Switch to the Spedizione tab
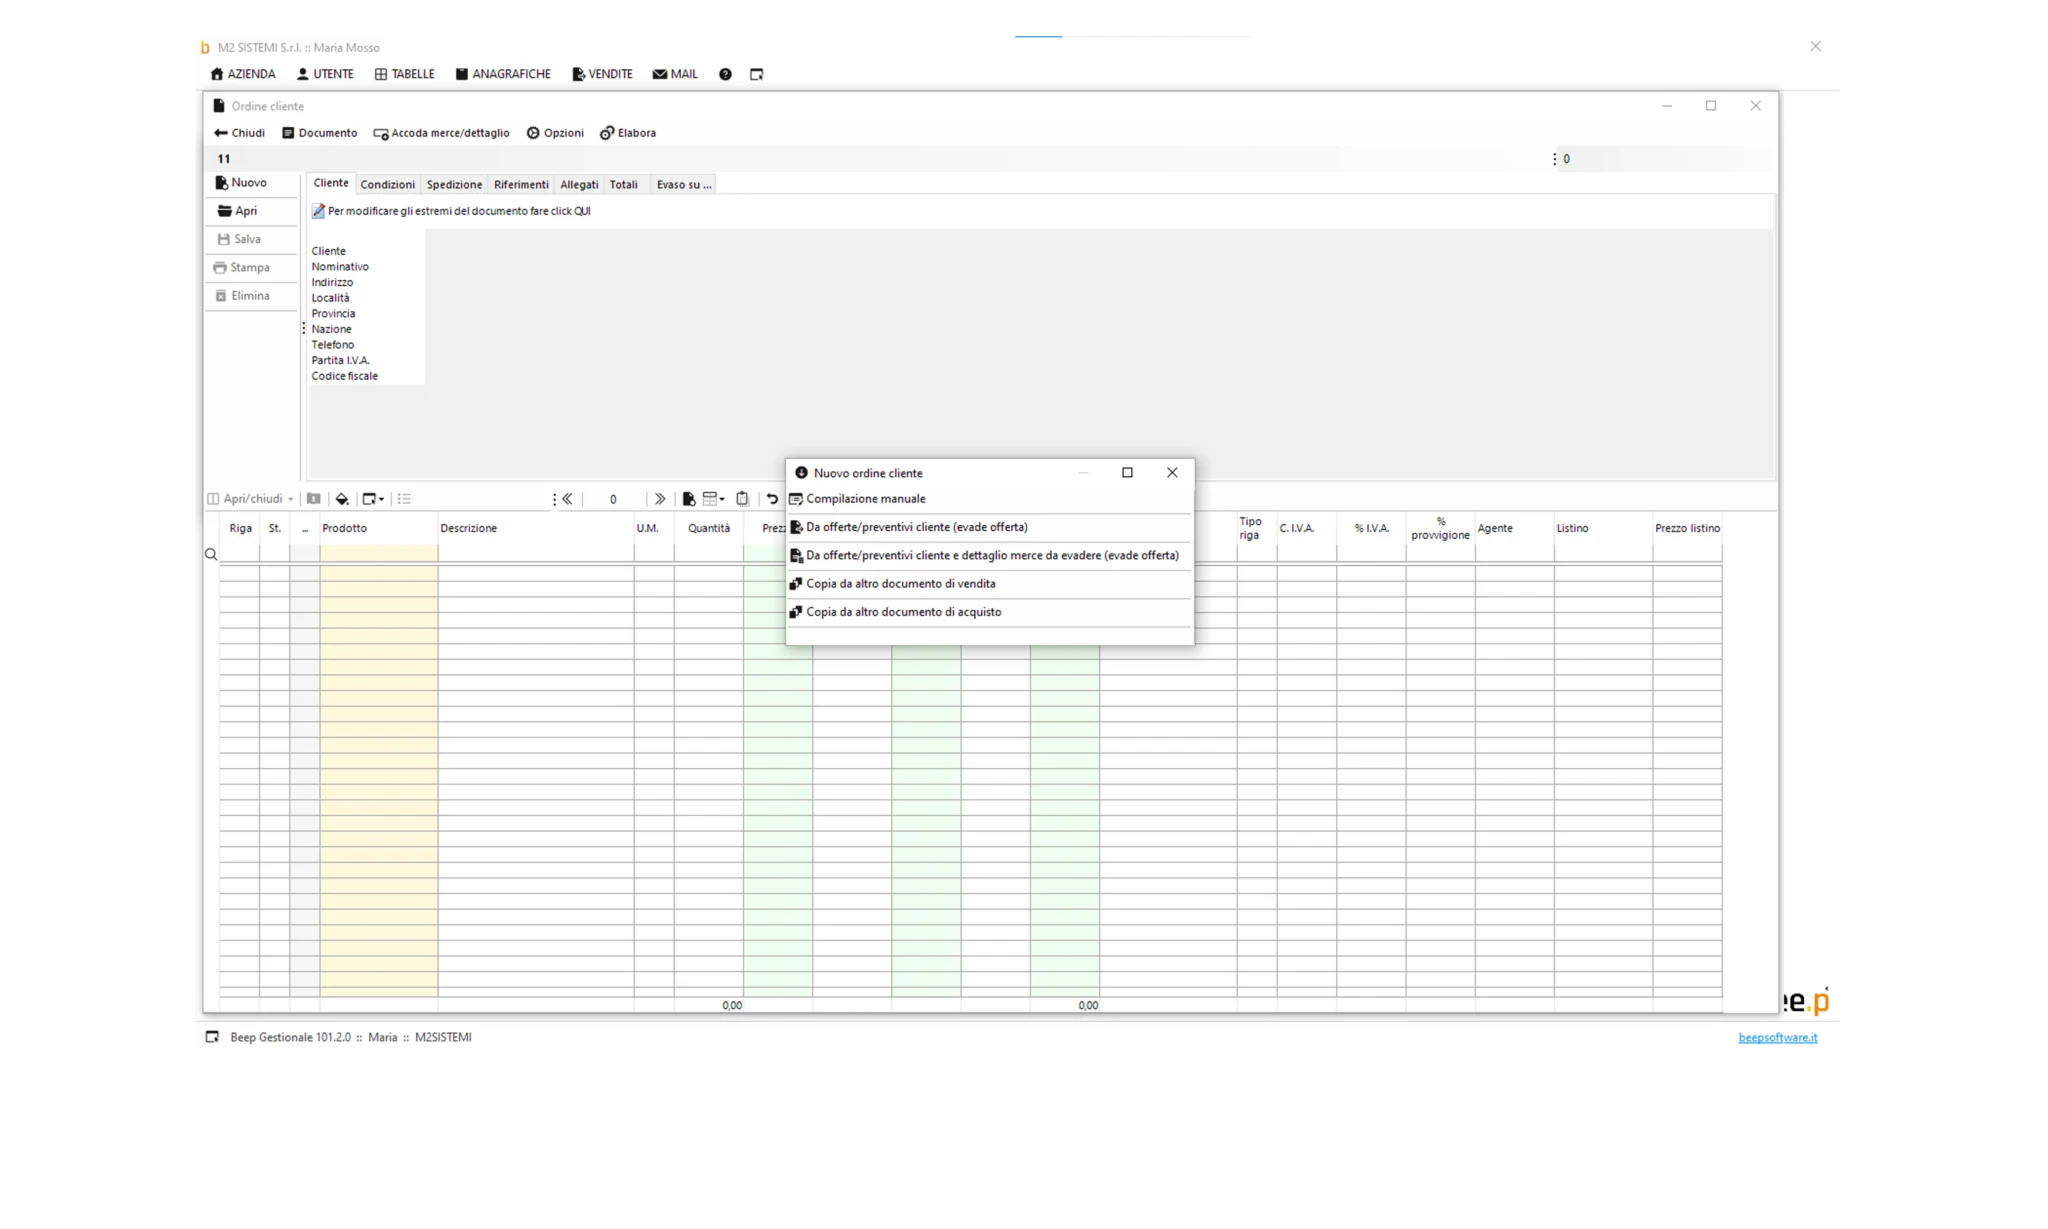The height and width of the screenshot is (1229, 2048). click(x=454, y=185)
